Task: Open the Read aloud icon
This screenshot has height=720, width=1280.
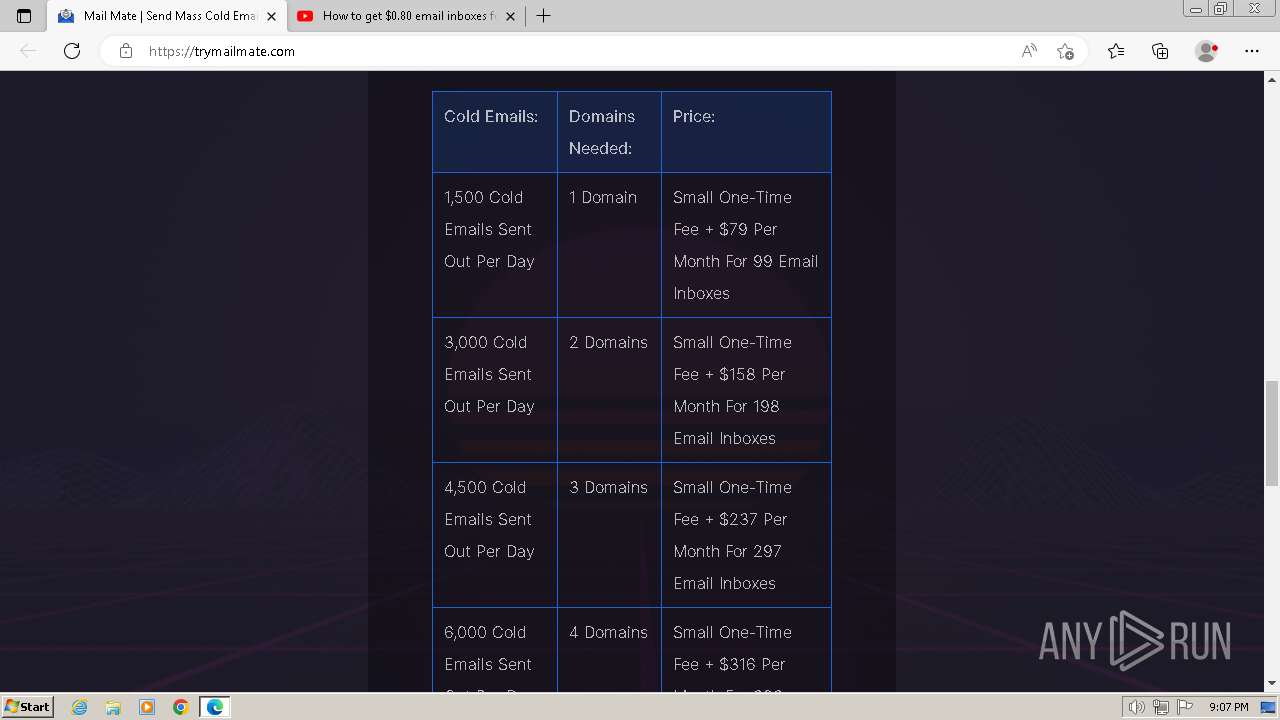Action: (1029, 51)
